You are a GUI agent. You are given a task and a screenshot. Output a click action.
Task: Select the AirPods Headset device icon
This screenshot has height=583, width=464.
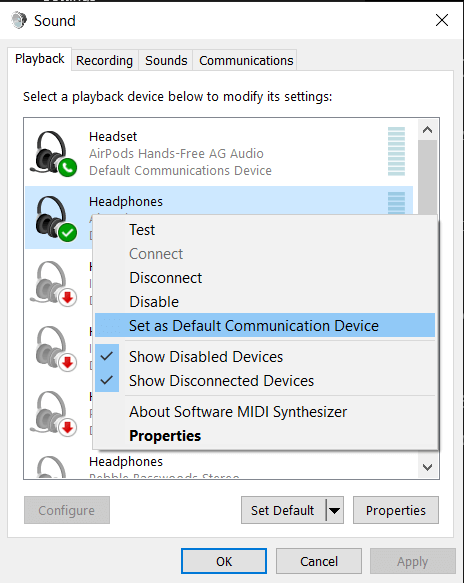click(x=54, y=154)
